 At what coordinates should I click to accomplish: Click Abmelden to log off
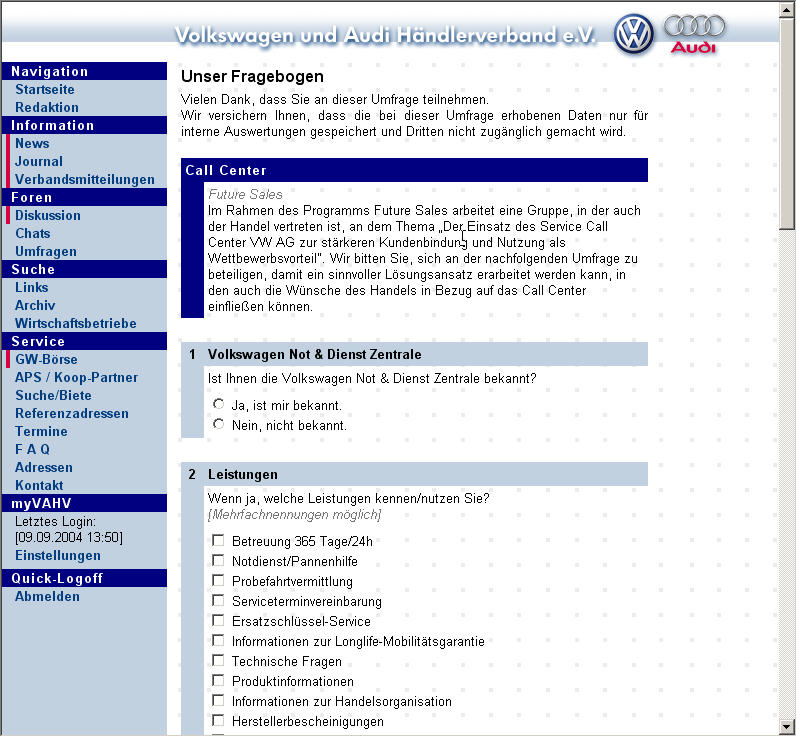point(47,597)
